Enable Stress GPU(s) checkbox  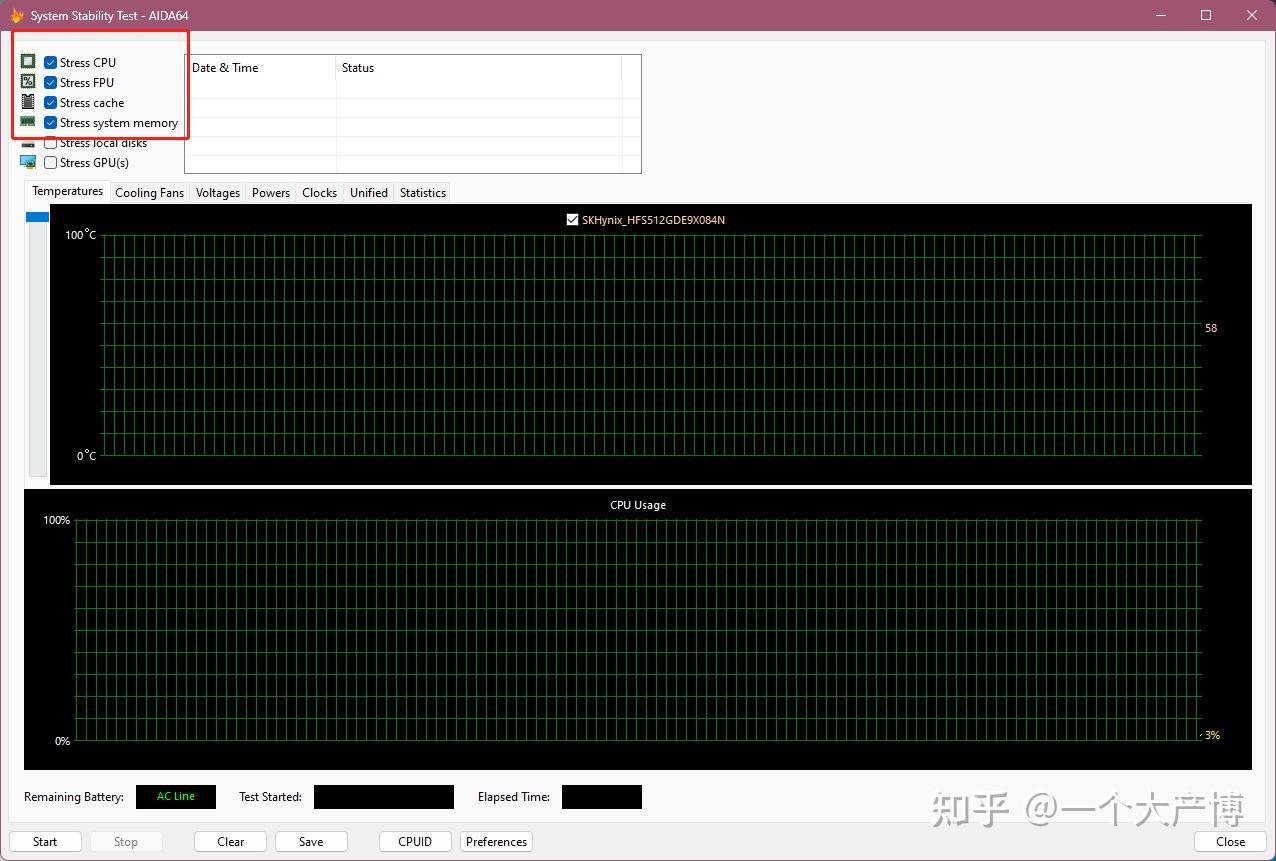click(x=50, y=163)
